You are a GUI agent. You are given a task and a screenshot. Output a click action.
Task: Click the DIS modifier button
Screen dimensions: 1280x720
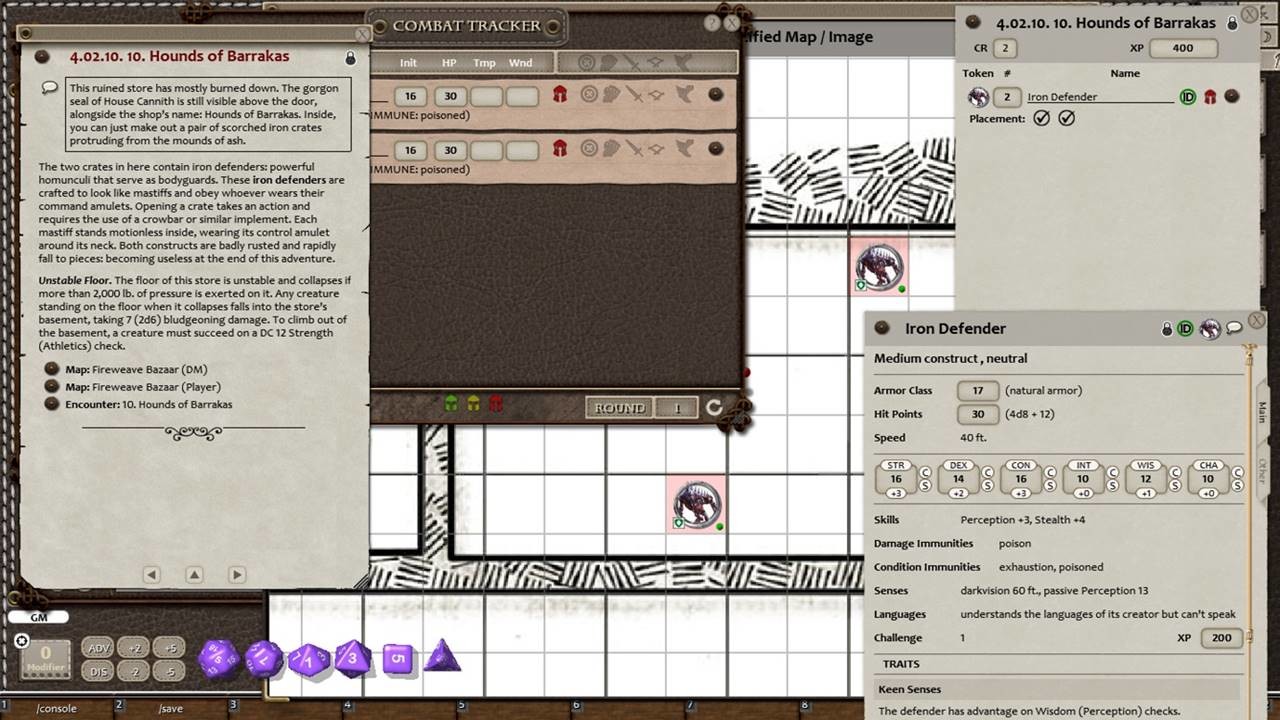pyautogui.click(x=98, y=672)
